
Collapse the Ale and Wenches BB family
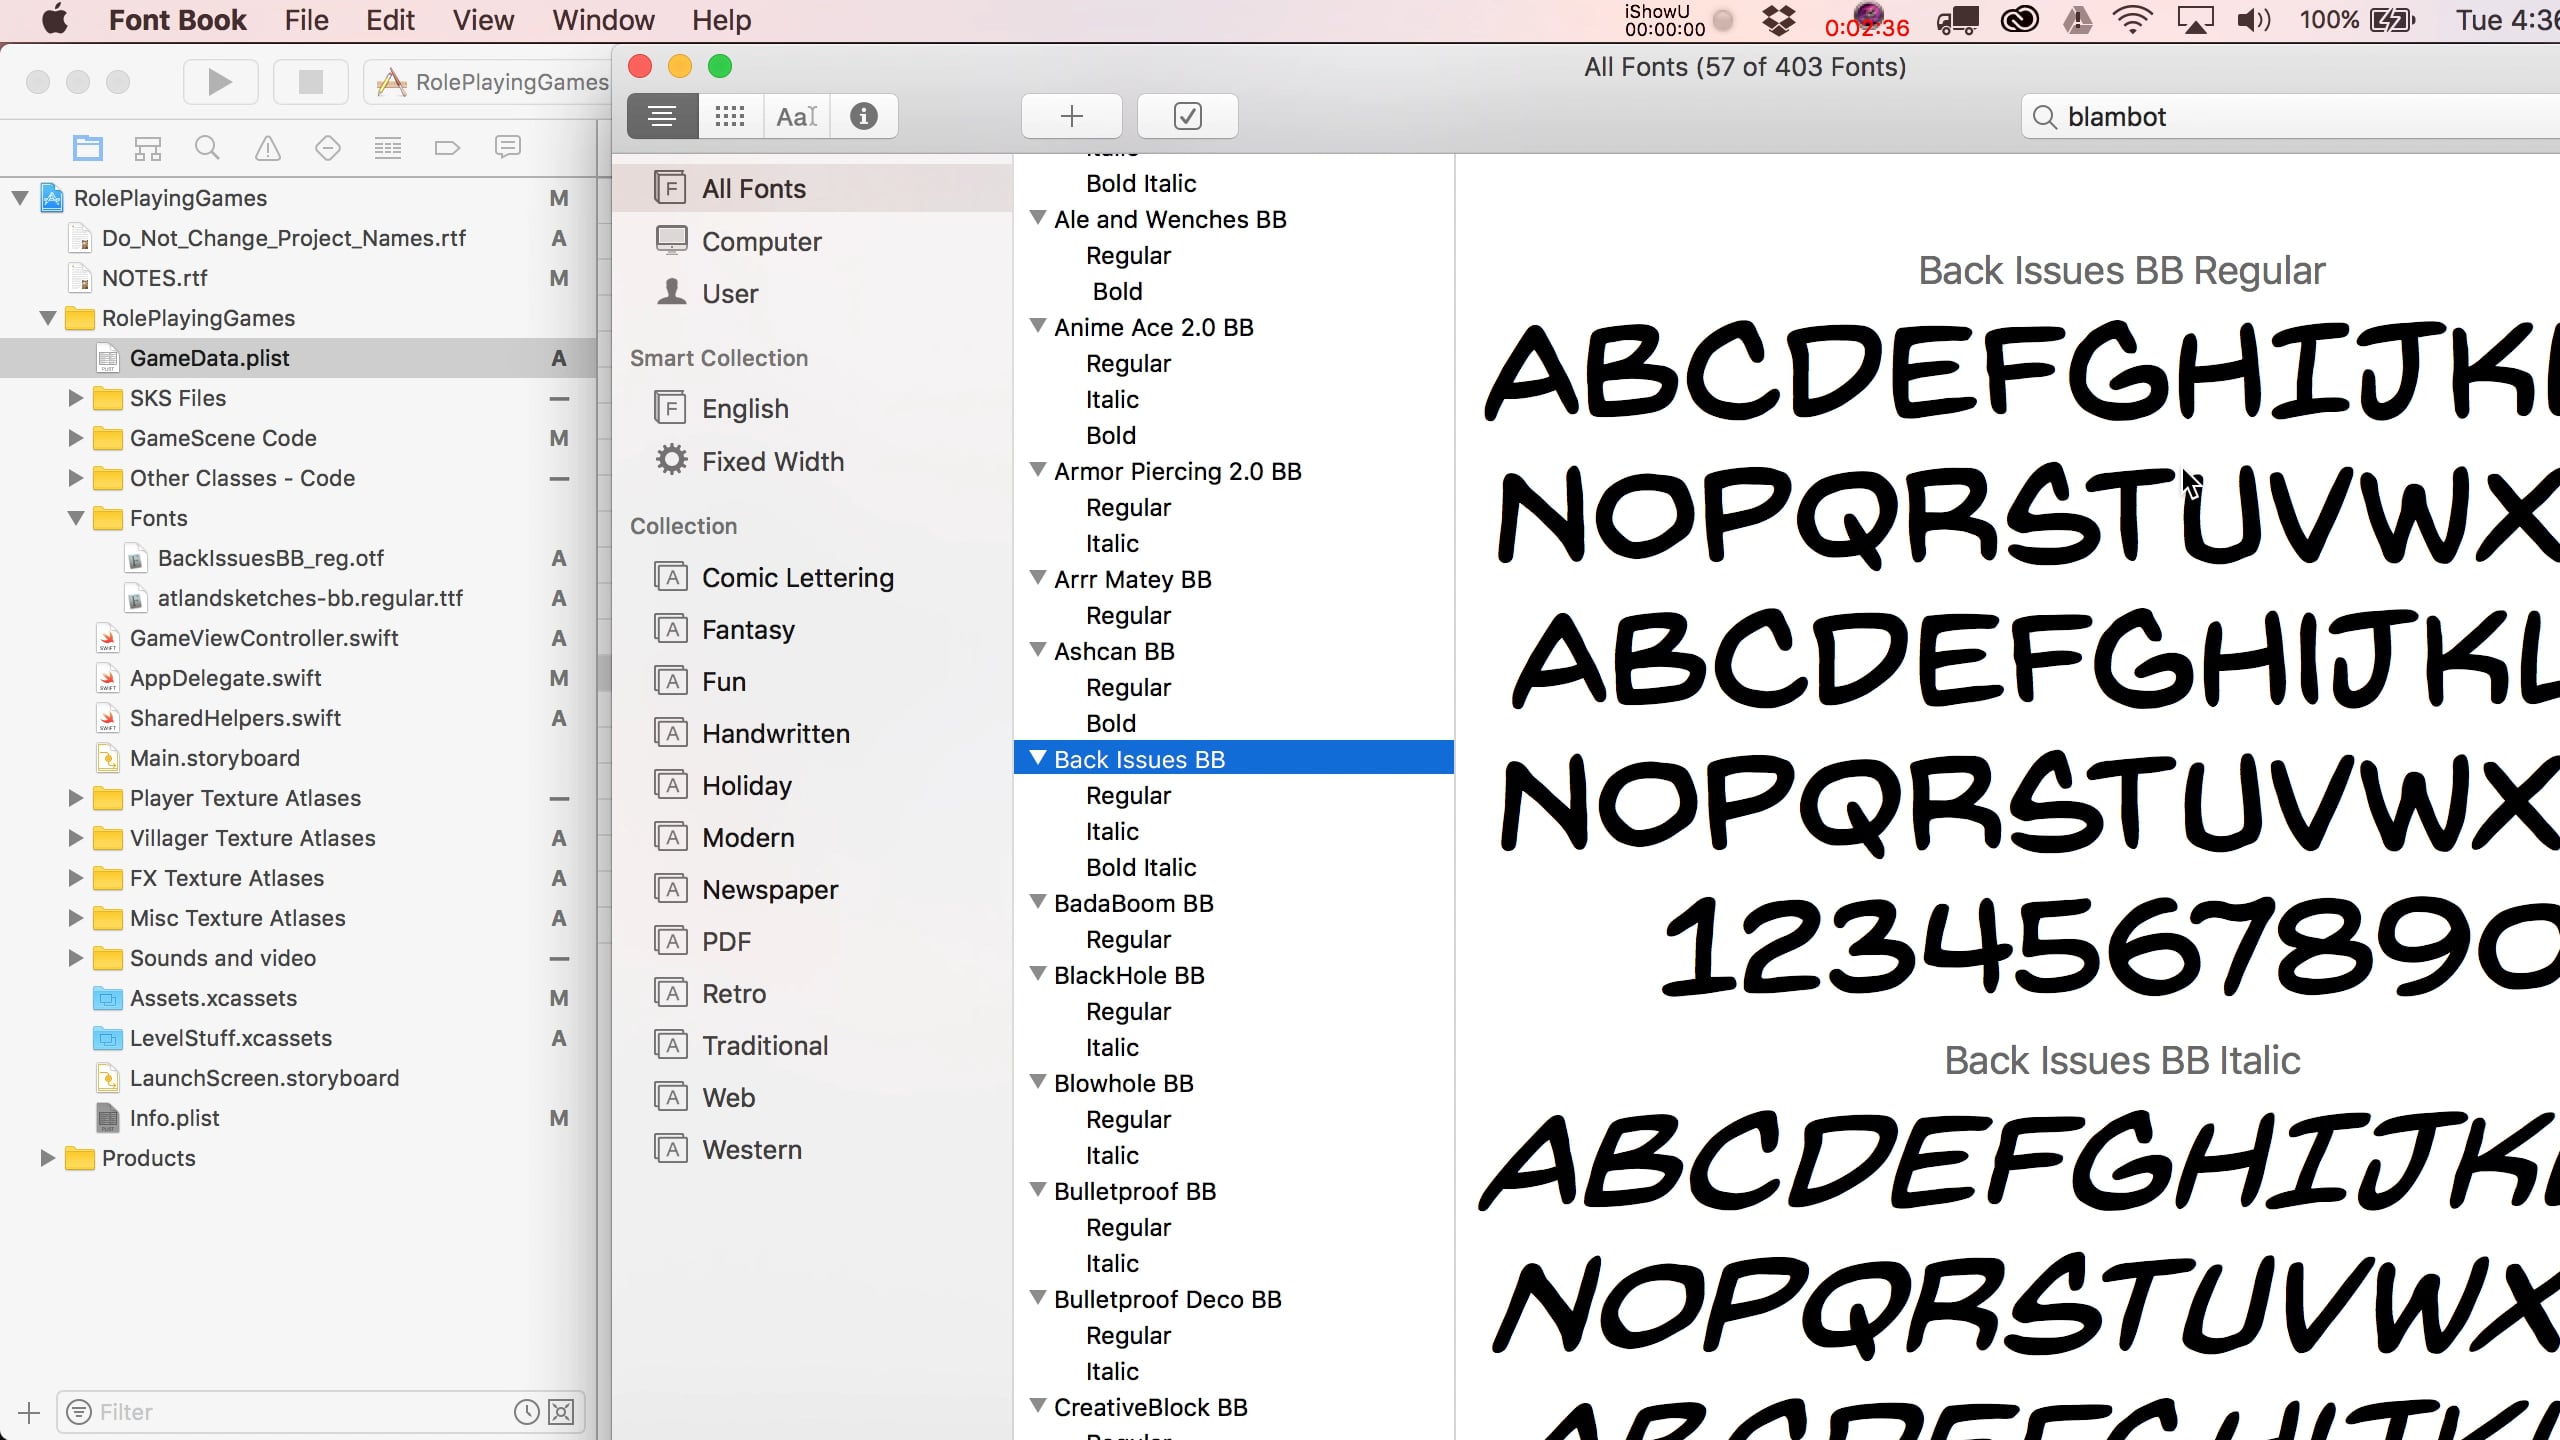point(1037,218)
